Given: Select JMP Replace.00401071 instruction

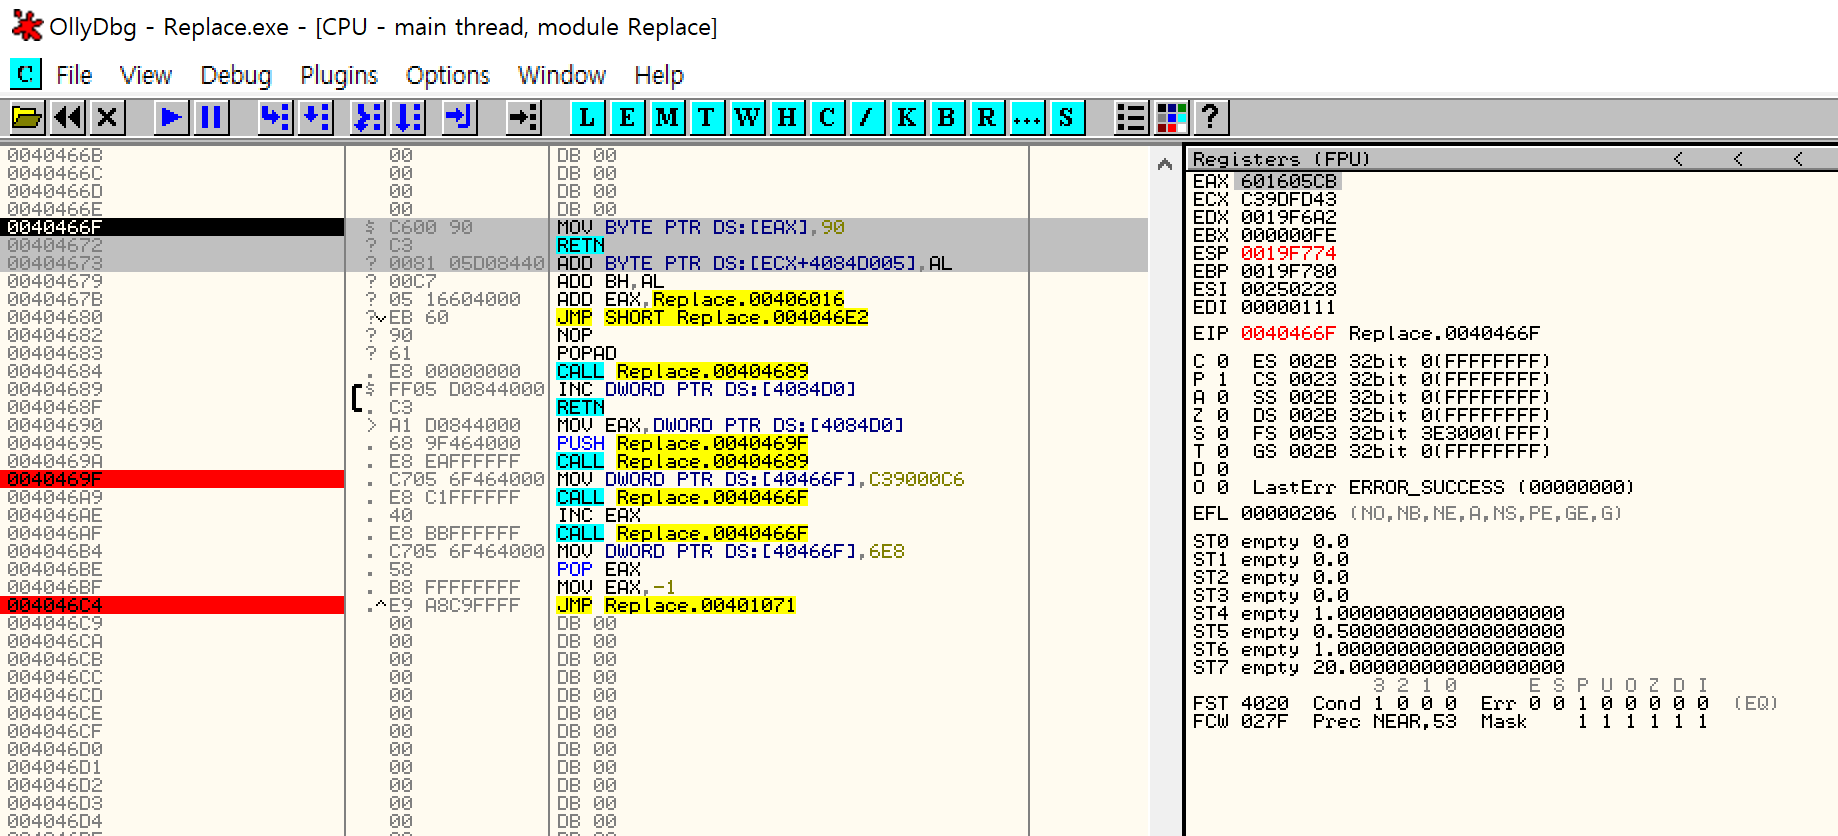Looking at the screenshot, I should click(676, 605).
